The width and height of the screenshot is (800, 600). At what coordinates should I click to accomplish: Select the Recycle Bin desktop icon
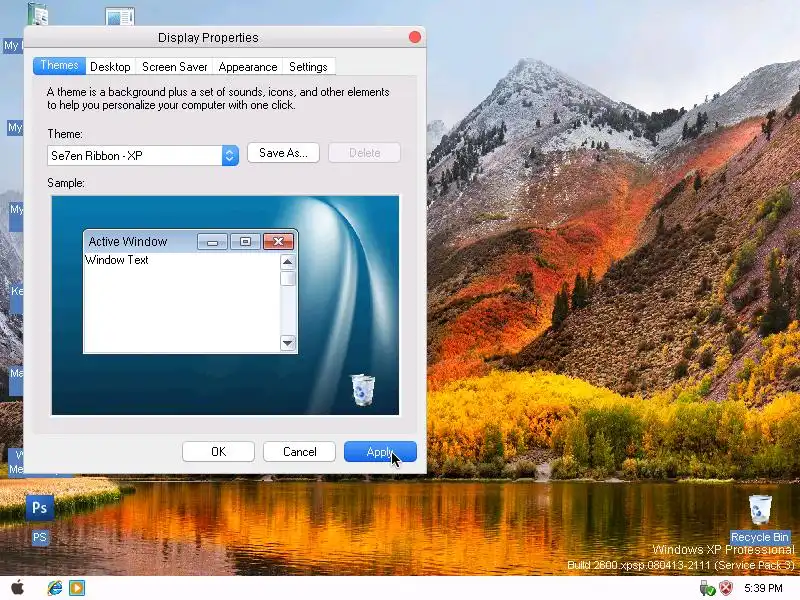760,518
